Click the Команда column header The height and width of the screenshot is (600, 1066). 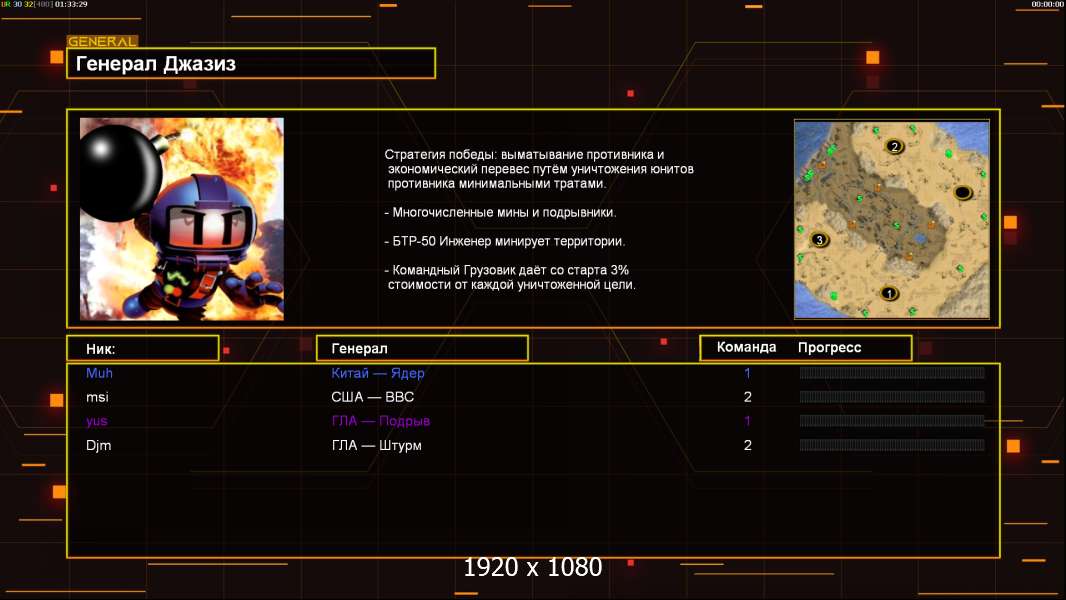click(746, 347)
